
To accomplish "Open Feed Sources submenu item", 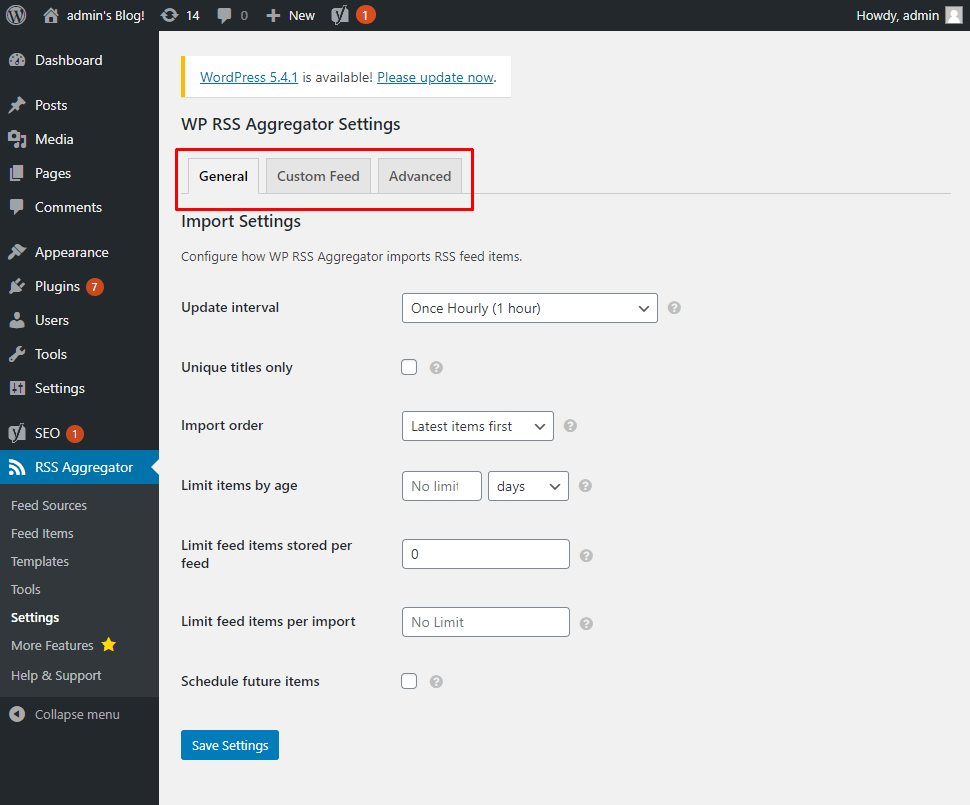I will pyautogui.click(x=49, y=506).
